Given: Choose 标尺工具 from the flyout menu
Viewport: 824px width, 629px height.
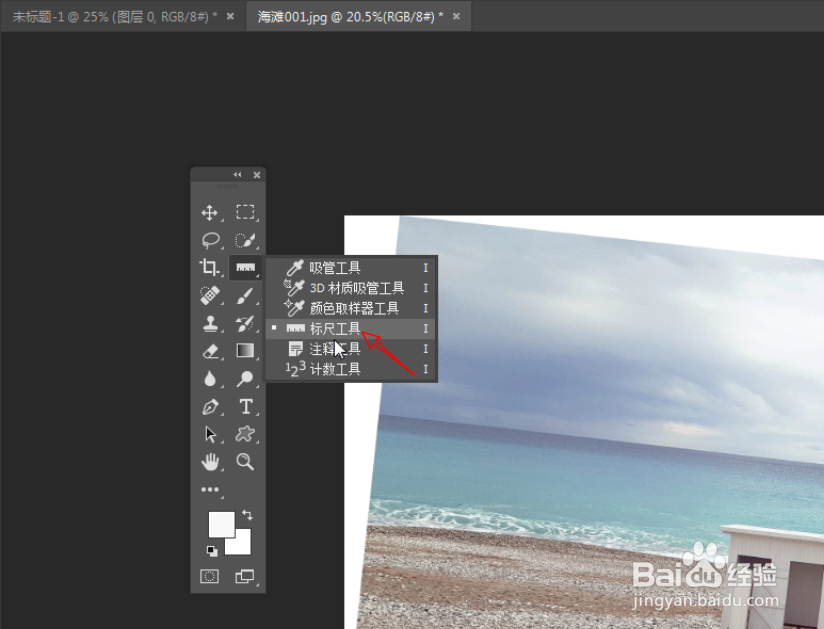Looking at the screenshot, I should [351, 329].
